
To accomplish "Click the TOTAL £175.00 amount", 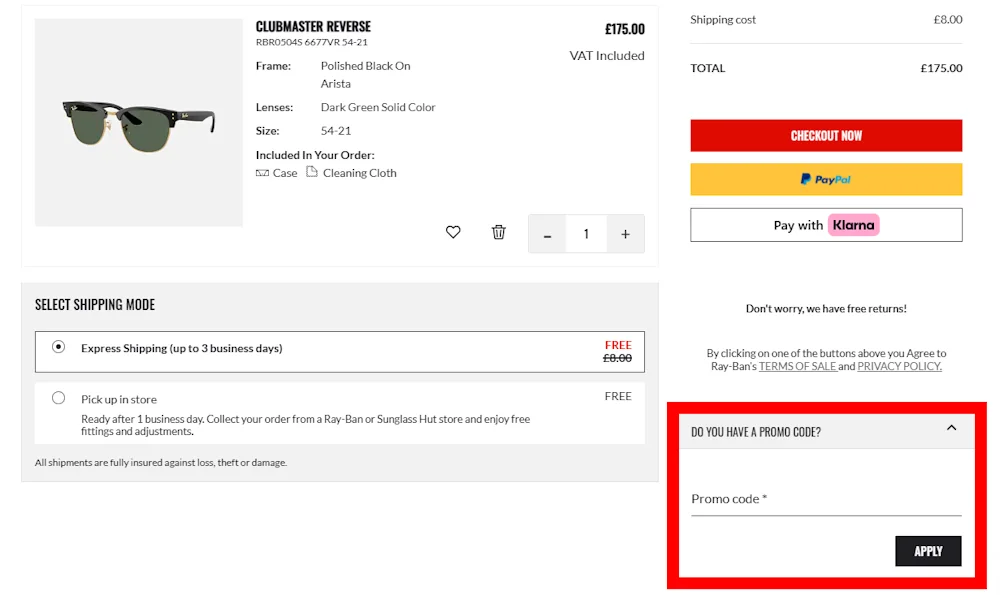I will 941,68.
